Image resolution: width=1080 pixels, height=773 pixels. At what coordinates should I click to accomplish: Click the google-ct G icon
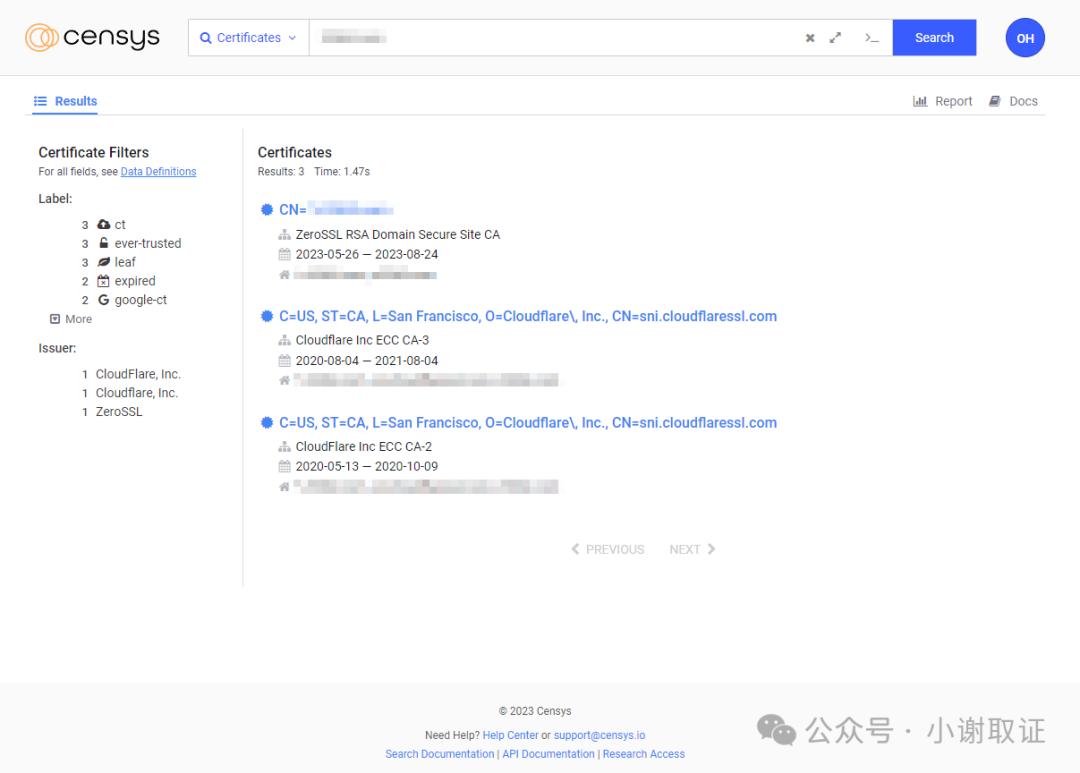click(103, 300)
